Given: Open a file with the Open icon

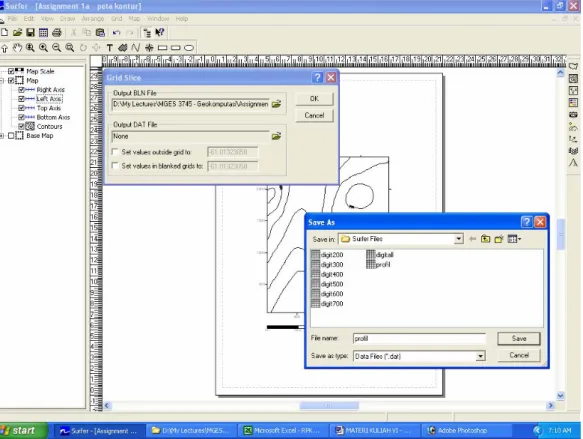Looking at the screenshot, I should [x=17, y=32].
